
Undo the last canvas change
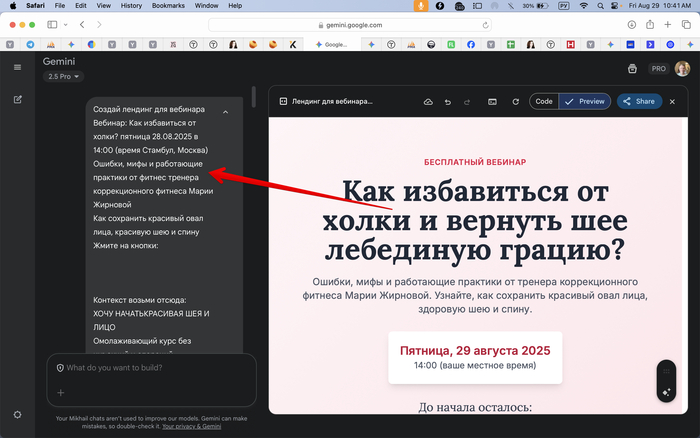coord(447,101)
